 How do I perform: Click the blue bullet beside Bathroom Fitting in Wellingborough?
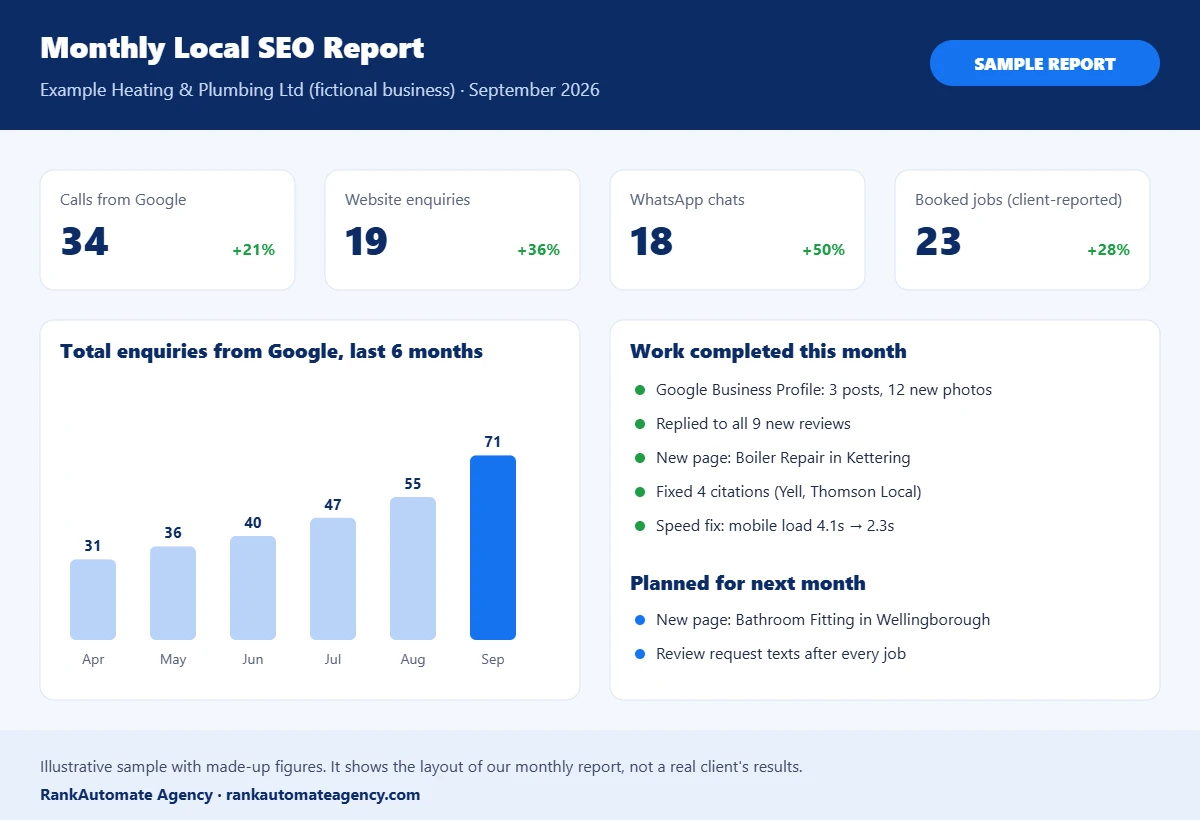click(x=640, y=620)
